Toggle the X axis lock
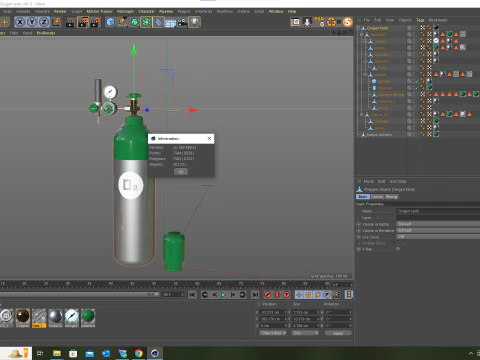The height and width of the screenshot is (360, 480). (20, 22)
